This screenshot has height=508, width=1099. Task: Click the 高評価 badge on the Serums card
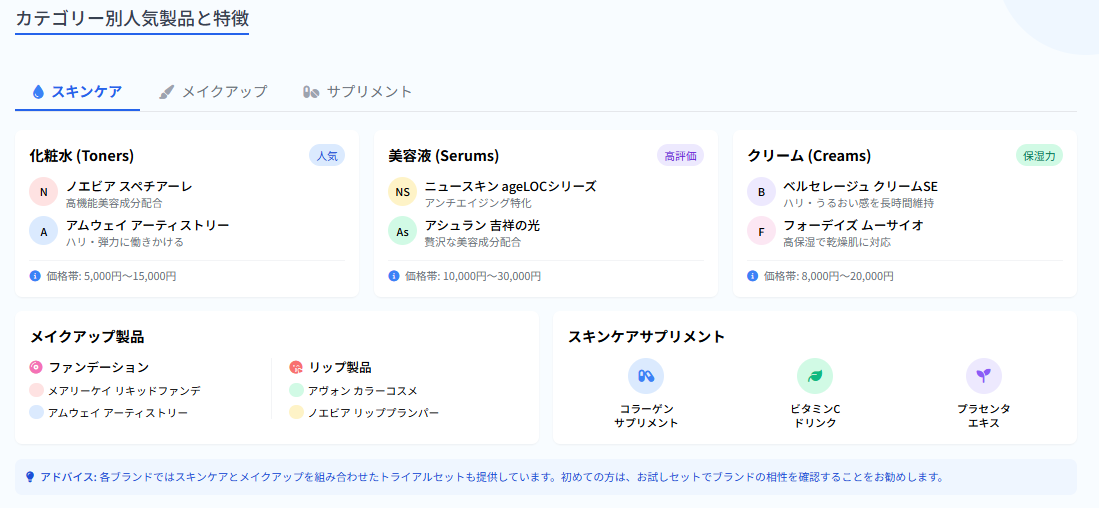(681, 156)
